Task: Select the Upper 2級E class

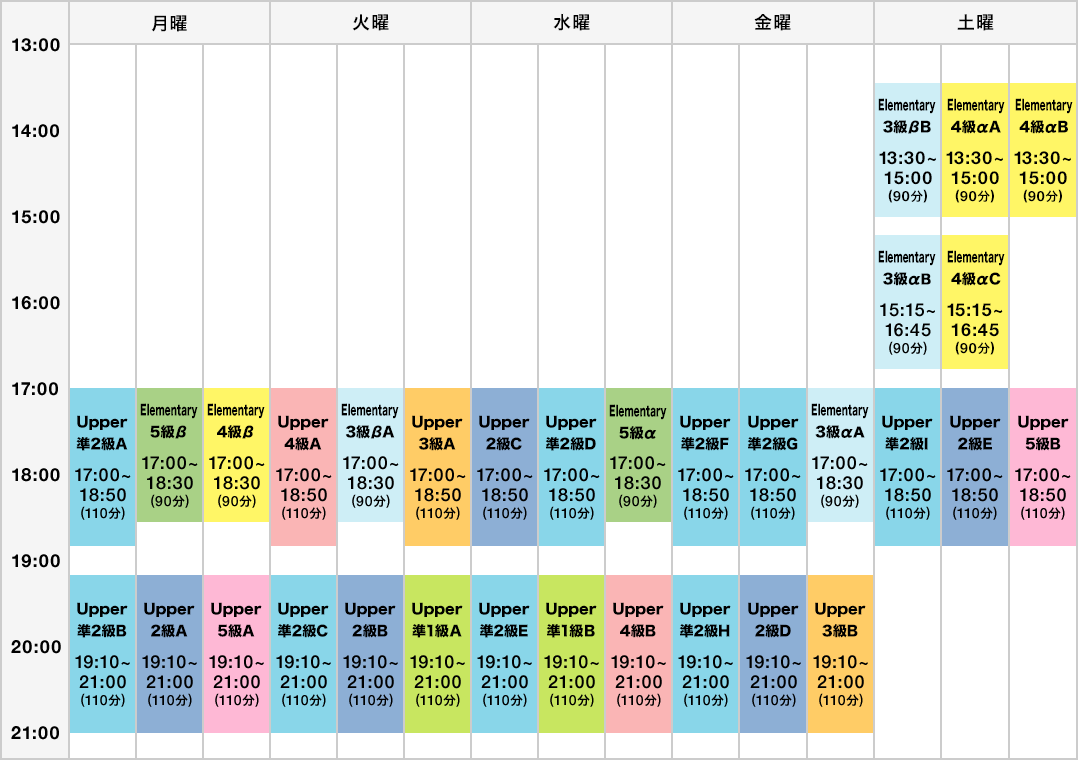Action: [975, 467]
